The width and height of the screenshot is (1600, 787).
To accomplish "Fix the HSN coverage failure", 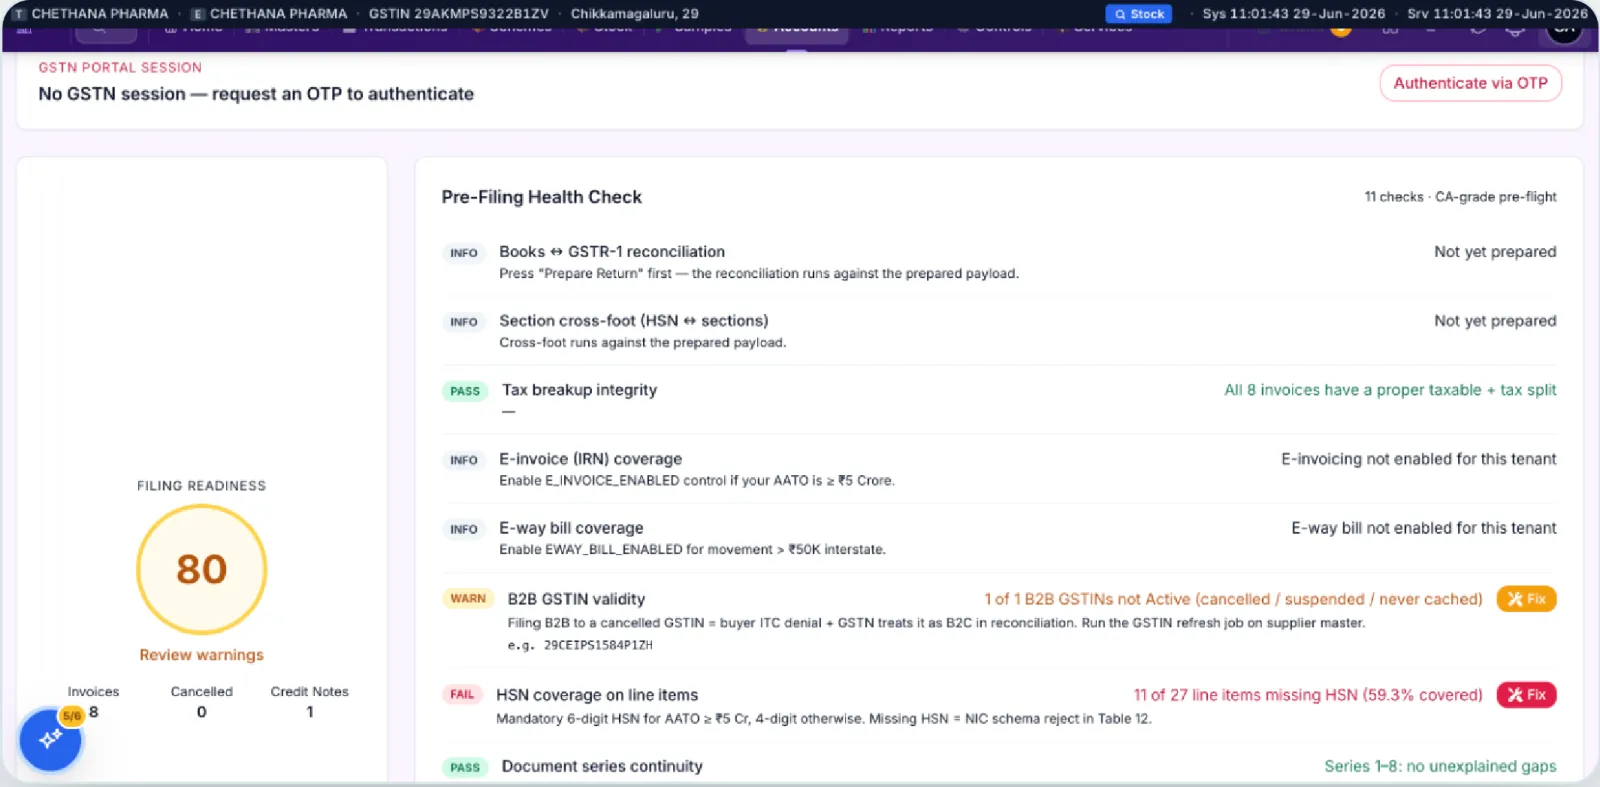I will click(1526, 695).
